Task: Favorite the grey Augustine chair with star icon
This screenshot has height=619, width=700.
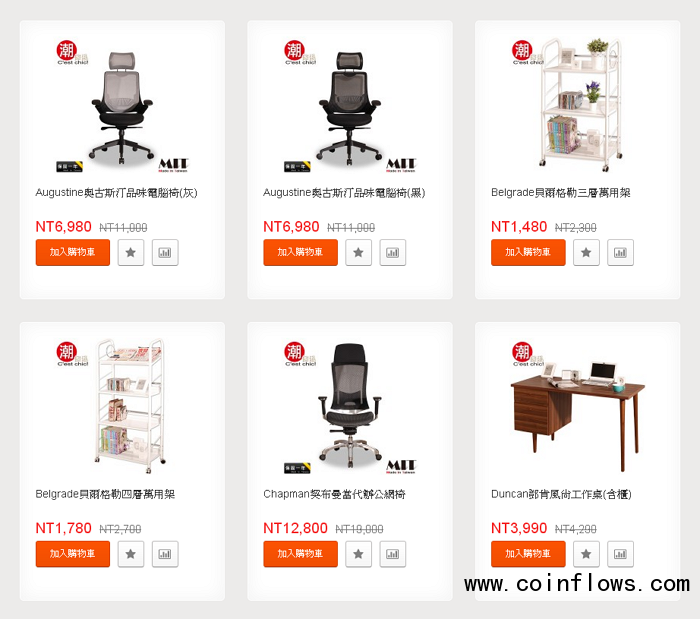Action: [x=131, y=253]
